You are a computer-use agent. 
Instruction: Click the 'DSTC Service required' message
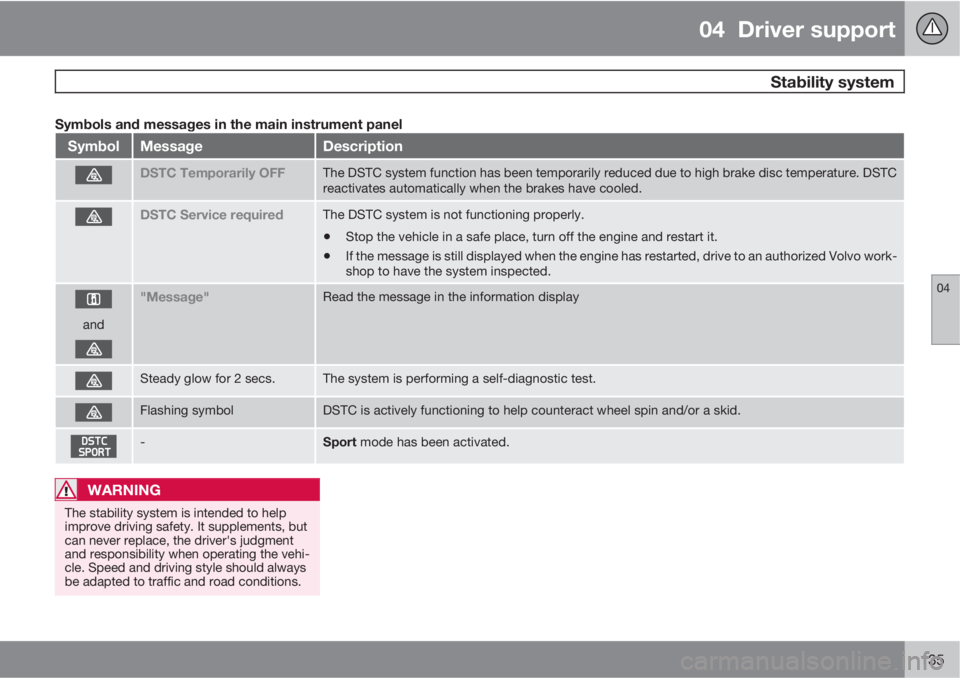(211, 215)
